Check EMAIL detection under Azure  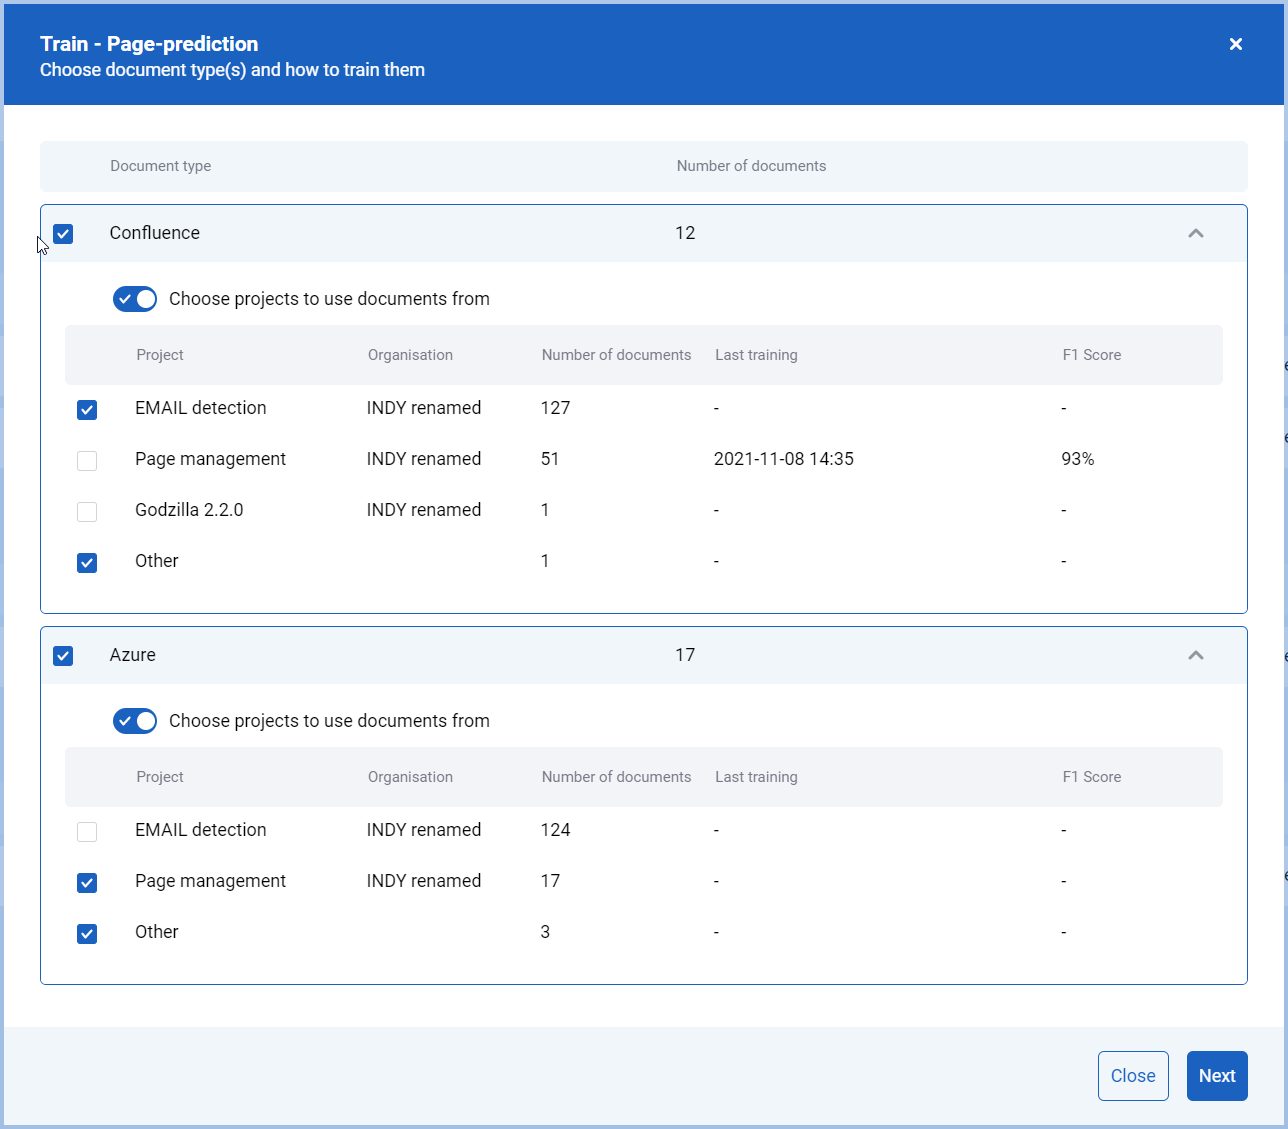pyautogui.click(x=87, y=832)
